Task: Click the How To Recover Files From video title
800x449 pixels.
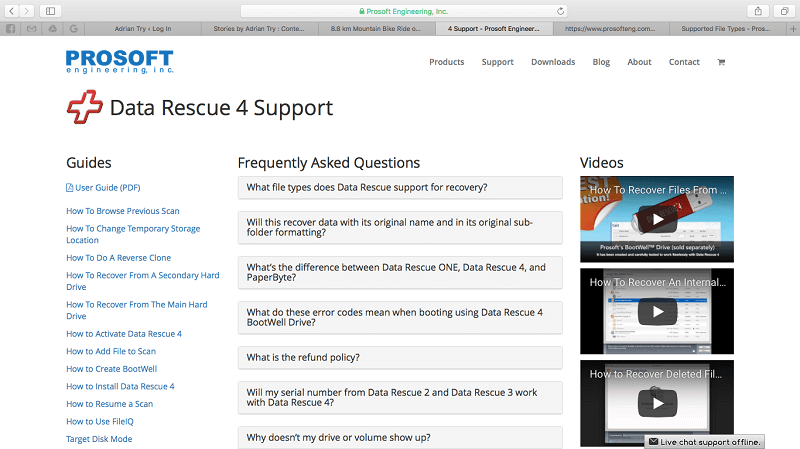Action: (x=658, y=190)
